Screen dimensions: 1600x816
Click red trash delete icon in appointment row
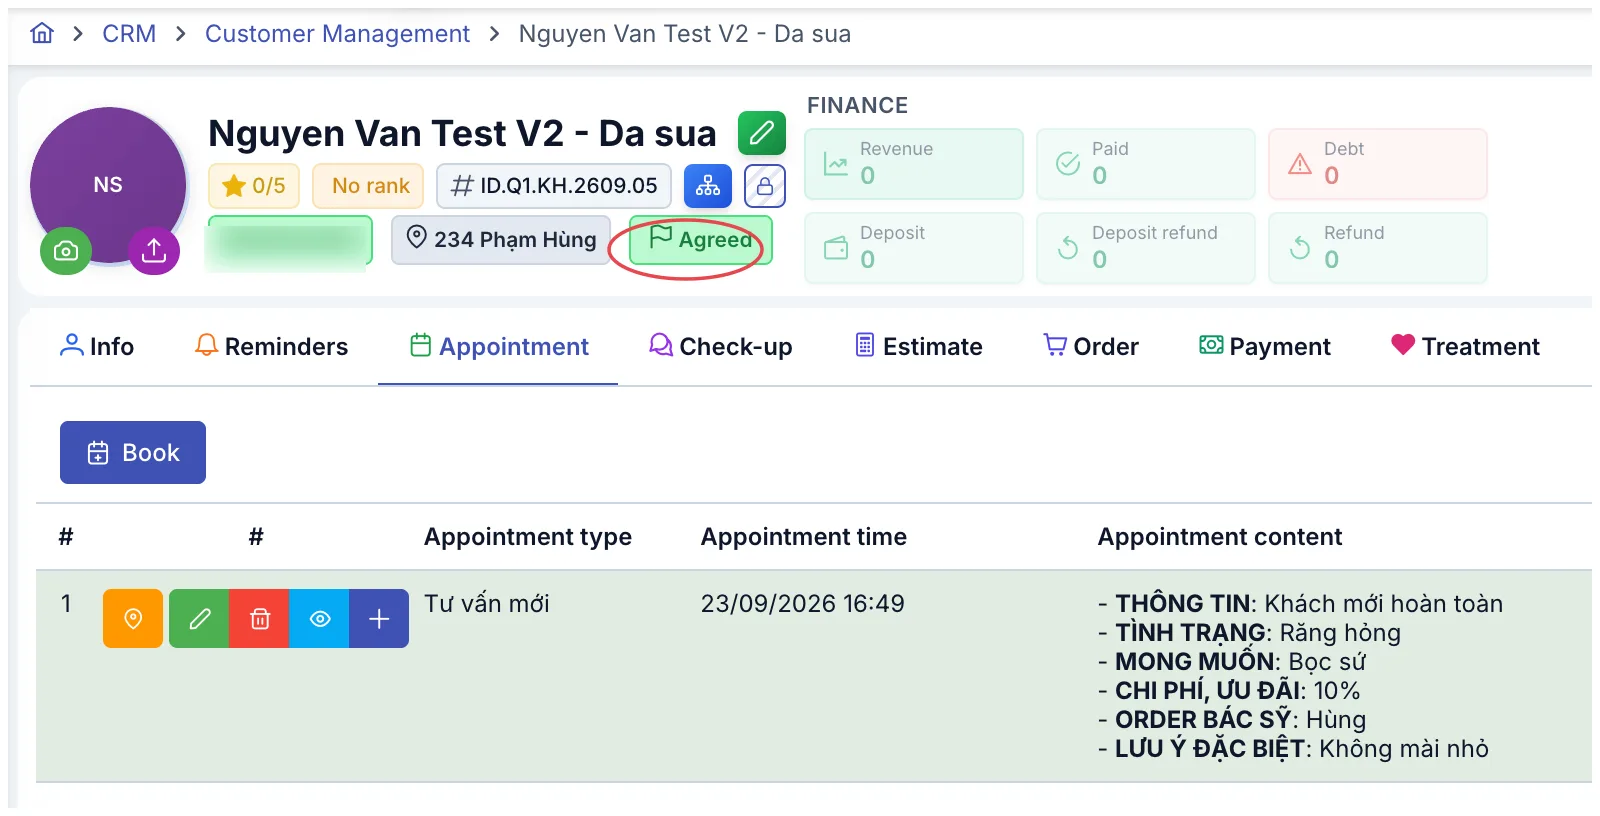pos(259,619)
